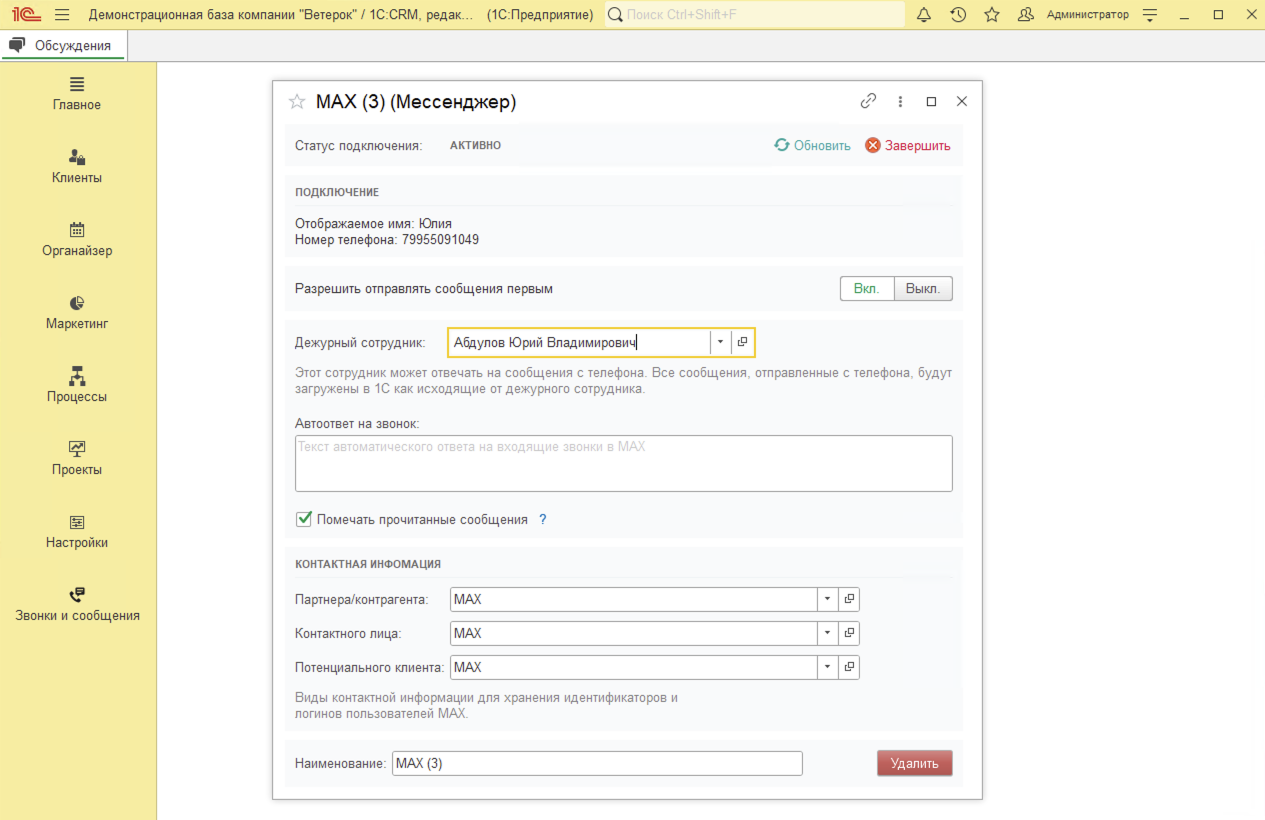This screenshot has height=820, width=1265.
Task: Focus the global search field
Action: coord(755,15)
